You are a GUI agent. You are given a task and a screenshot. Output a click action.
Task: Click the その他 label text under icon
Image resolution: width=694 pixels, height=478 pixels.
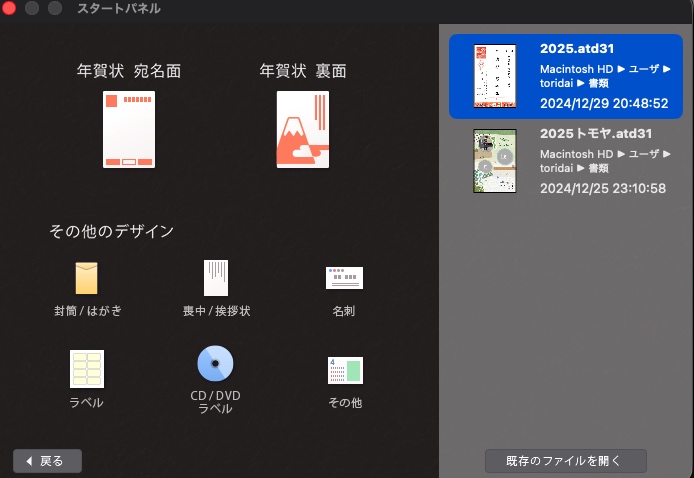[x=345, y=402]
